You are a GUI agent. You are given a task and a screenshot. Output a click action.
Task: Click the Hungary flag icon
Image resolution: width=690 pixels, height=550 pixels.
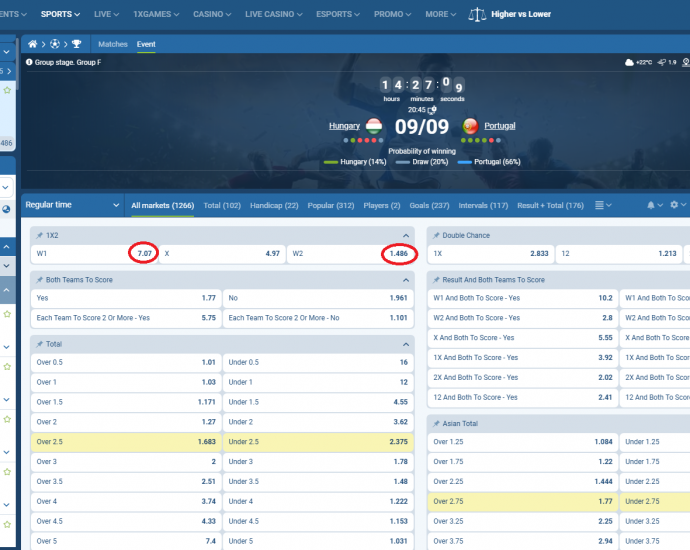pos(374,126)
